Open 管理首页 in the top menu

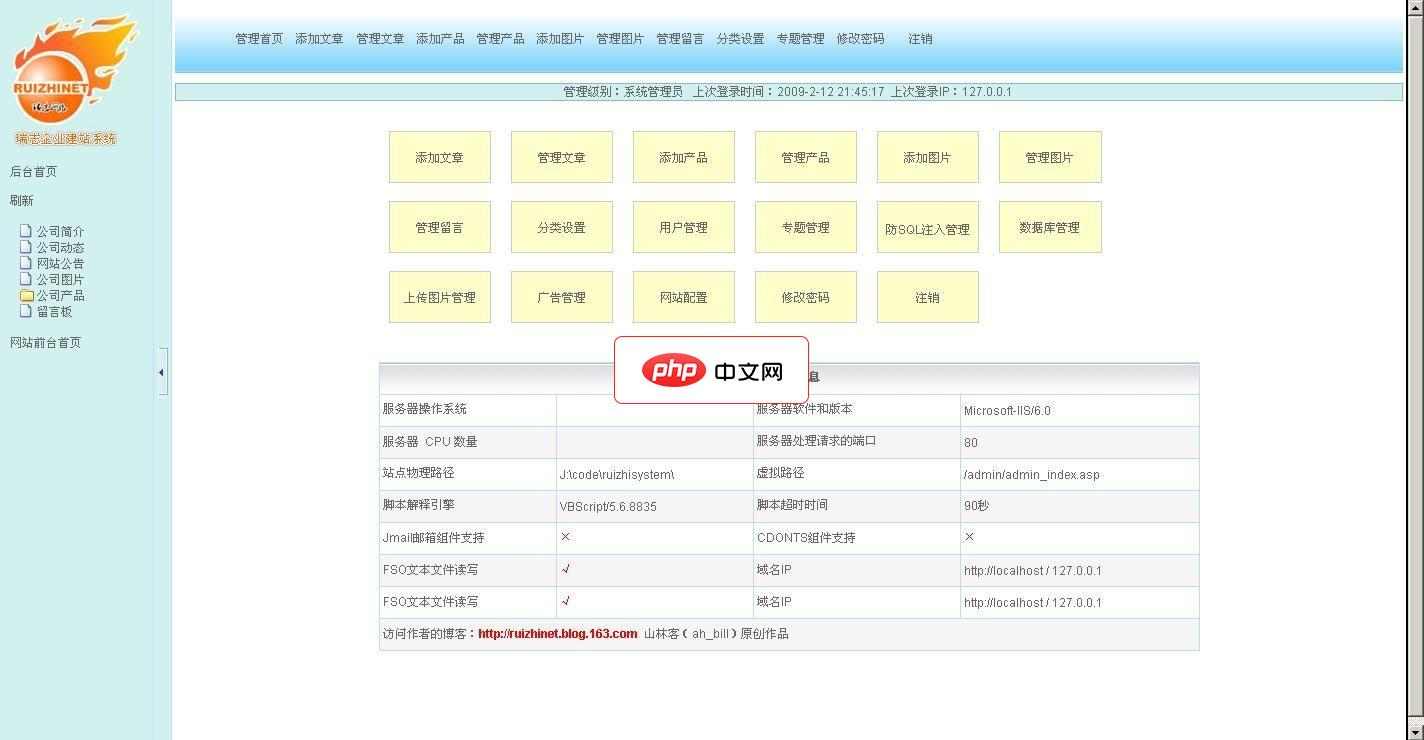coord(258,39)
